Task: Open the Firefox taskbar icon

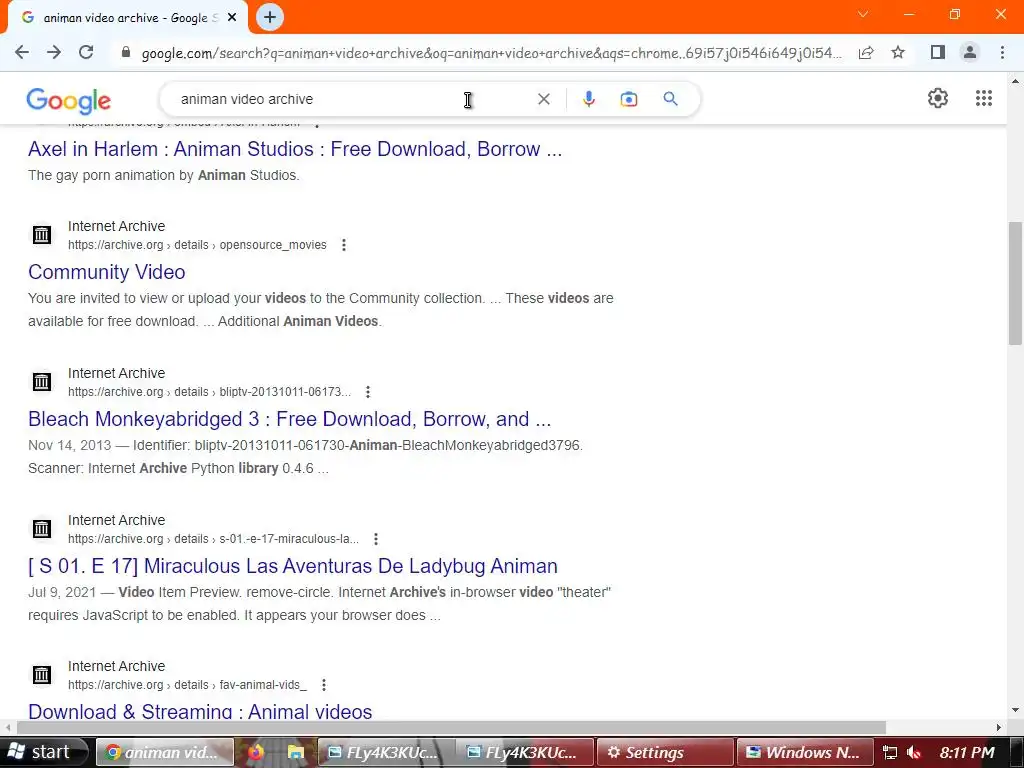Action: click(x=256, y=752)
